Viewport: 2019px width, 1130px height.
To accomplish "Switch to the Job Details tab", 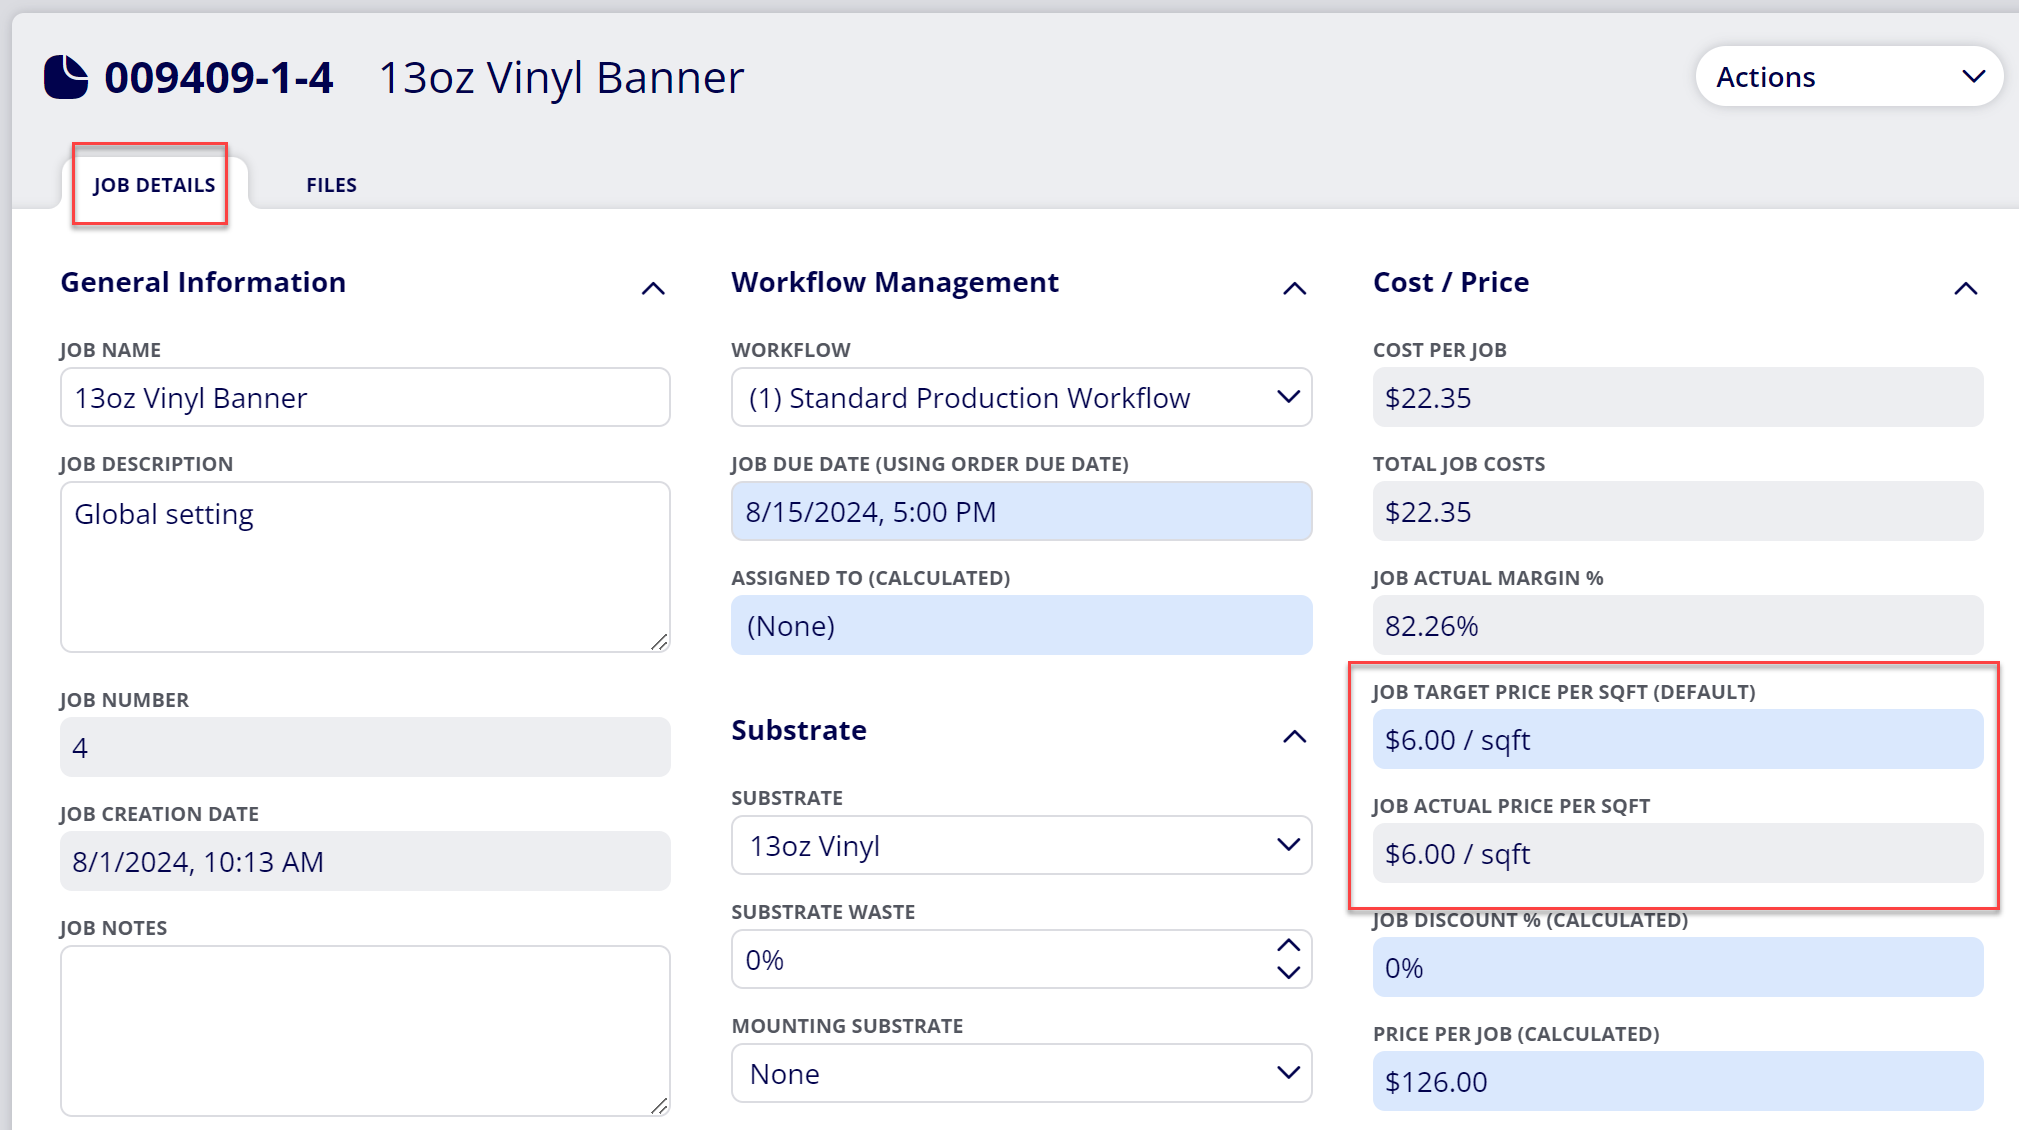I will tap(154, 185).
